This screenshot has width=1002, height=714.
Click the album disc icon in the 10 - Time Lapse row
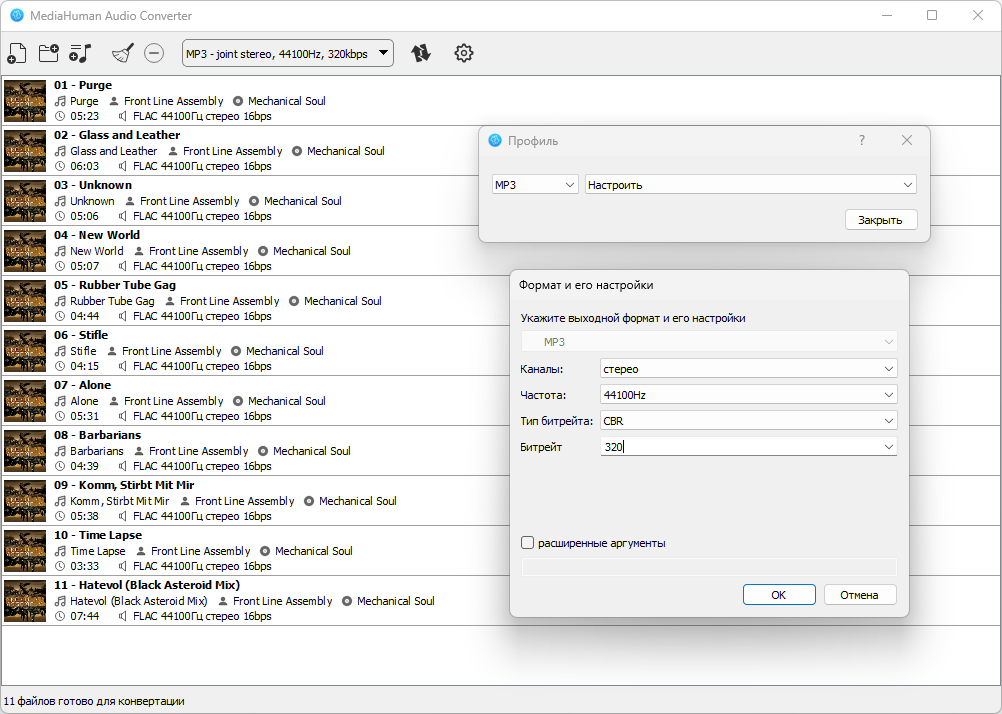click(x=265, y=551)
